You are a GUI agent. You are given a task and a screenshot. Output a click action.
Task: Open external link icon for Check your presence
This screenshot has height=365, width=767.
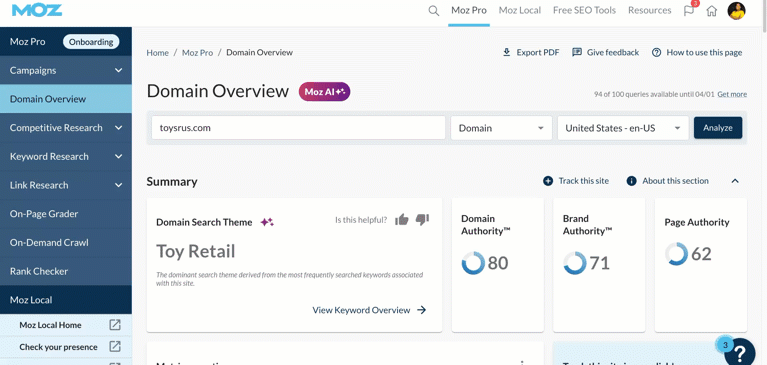[x=114, y=347]
